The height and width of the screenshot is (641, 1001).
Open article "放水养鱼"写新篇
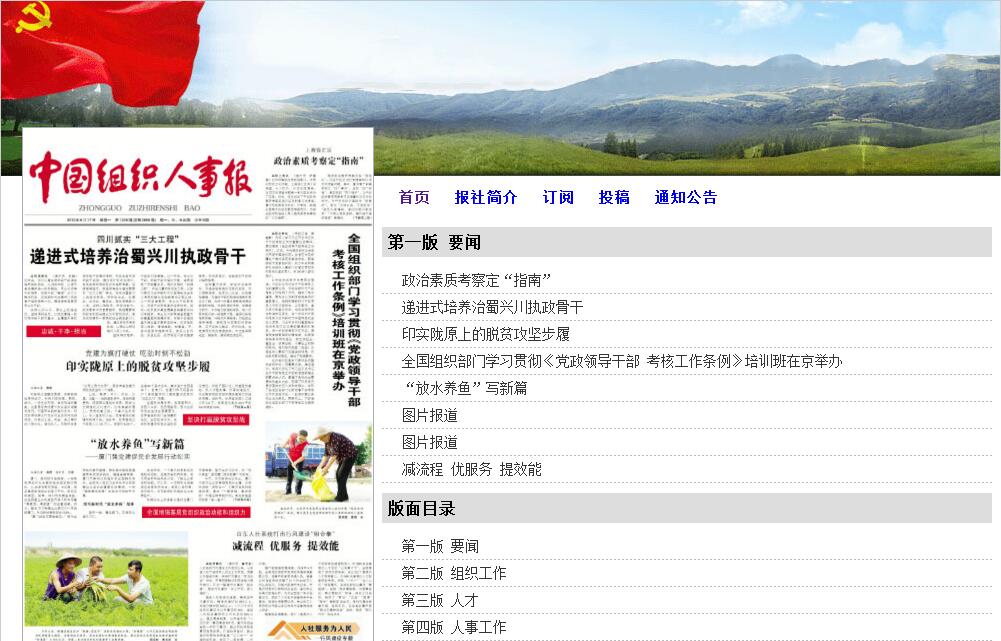464,388
